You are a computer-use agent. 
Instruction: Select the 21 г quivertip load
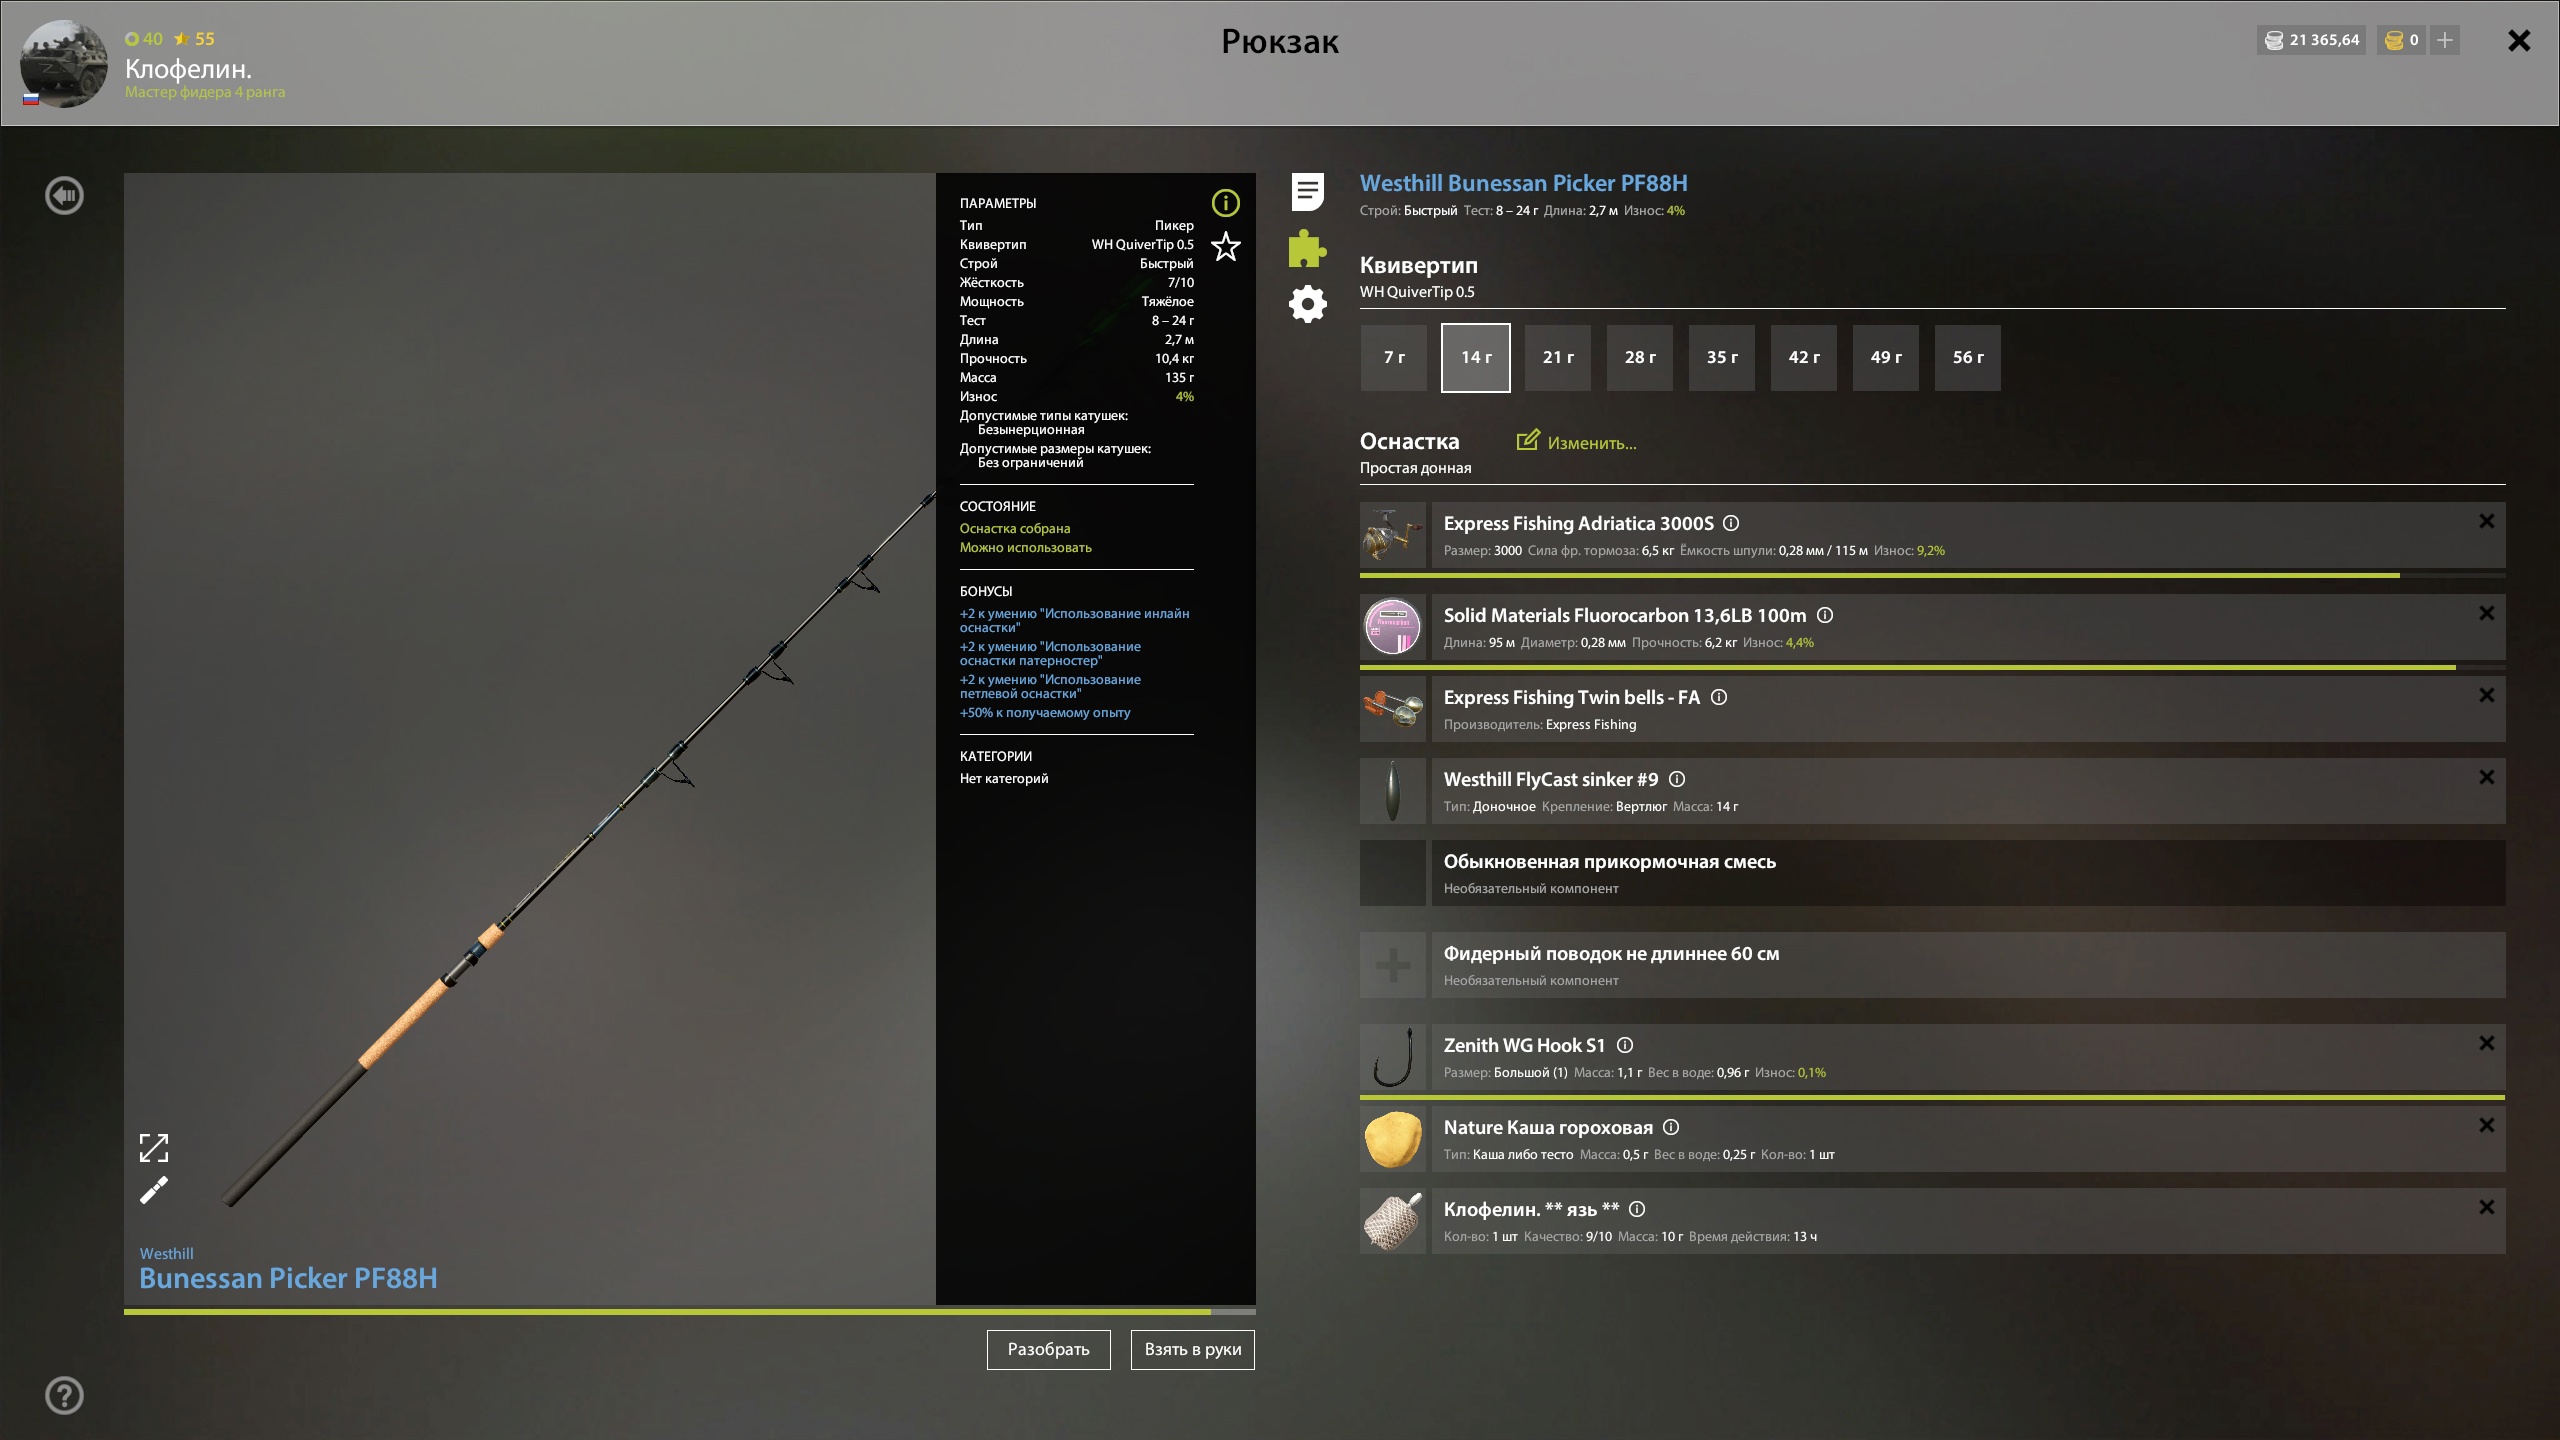1557,357
